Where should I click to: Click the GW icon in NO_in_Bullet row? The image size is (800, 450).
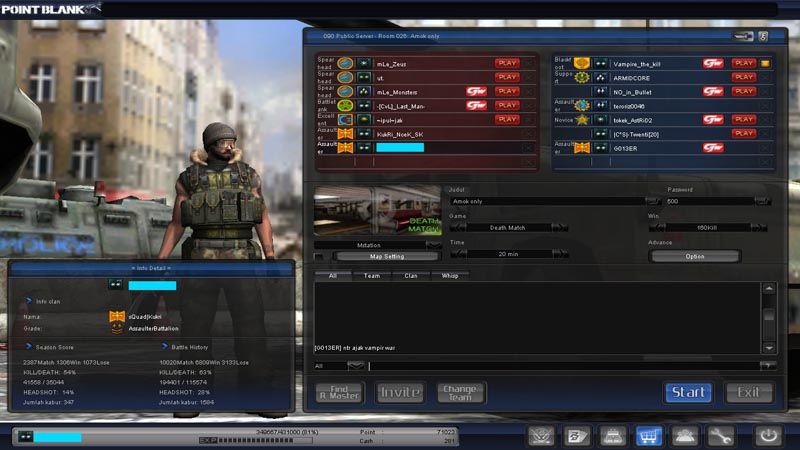coord(713,91)
